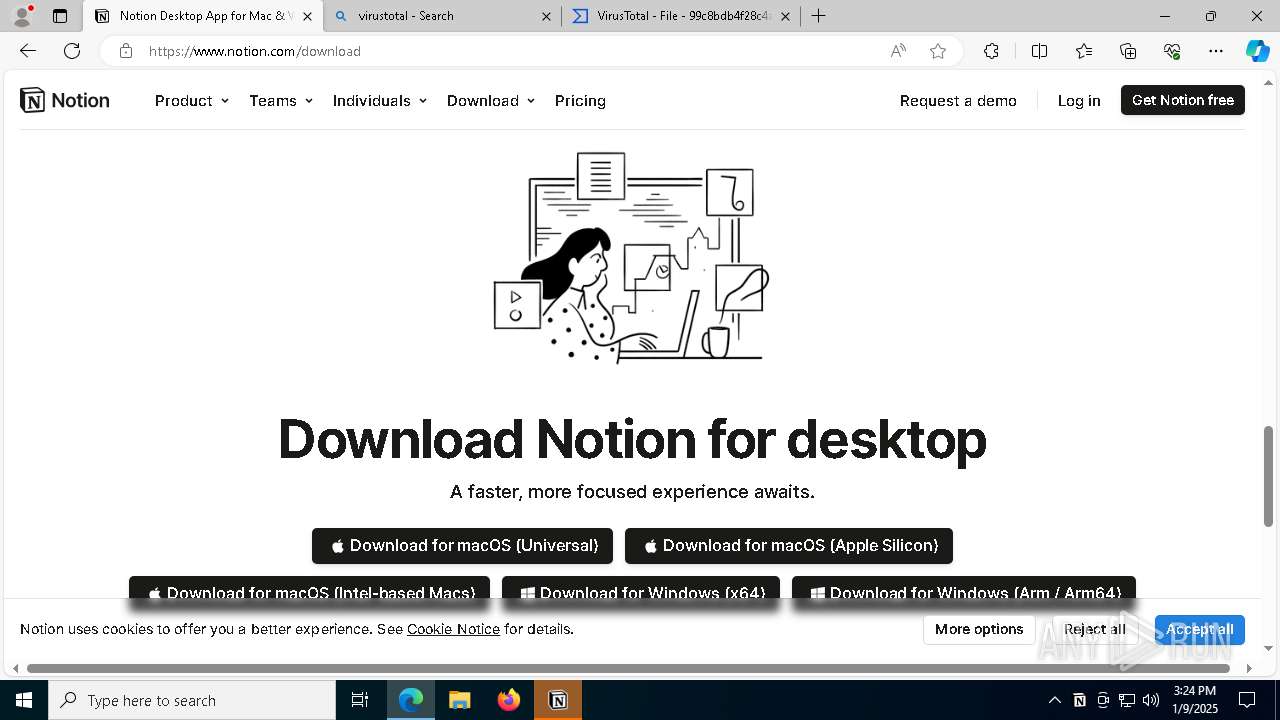
Task: Switch to the virustotal Search tab
Action: 443,16
